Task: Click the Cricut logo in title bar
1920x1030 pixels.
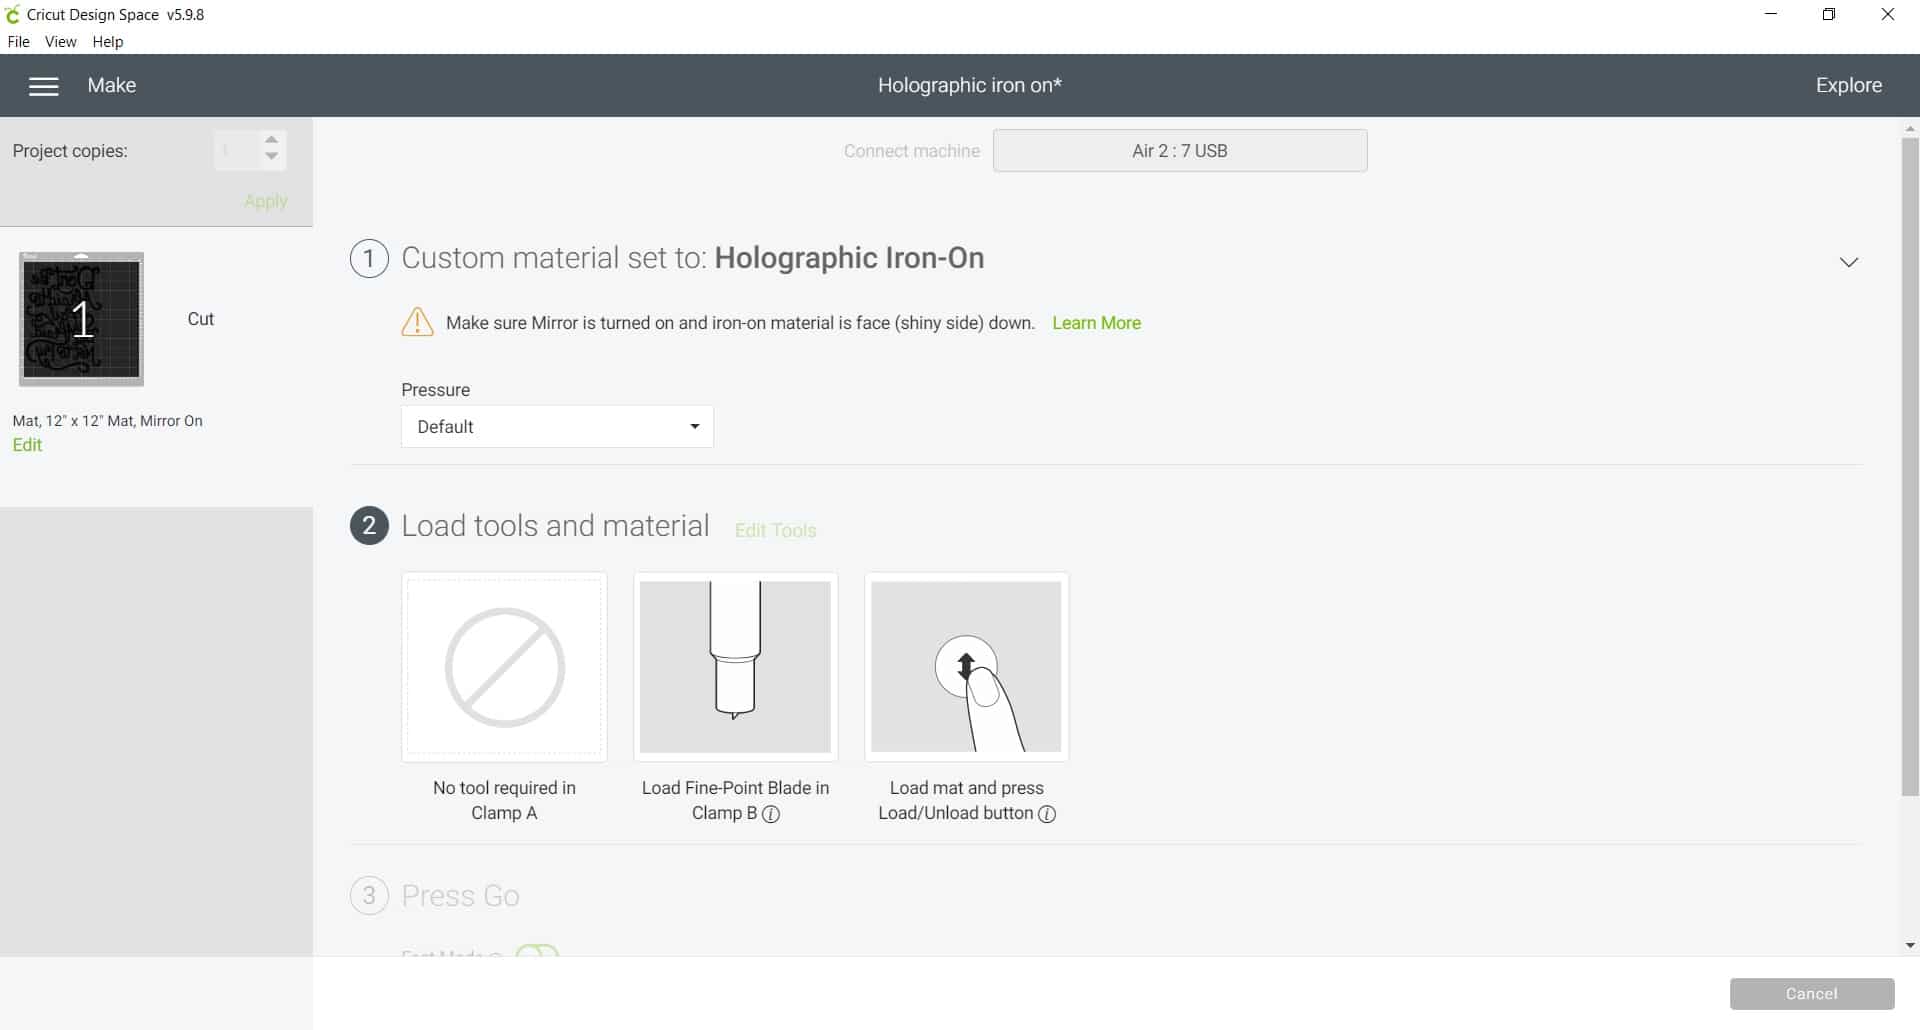Action: click(x=13, y=15)
